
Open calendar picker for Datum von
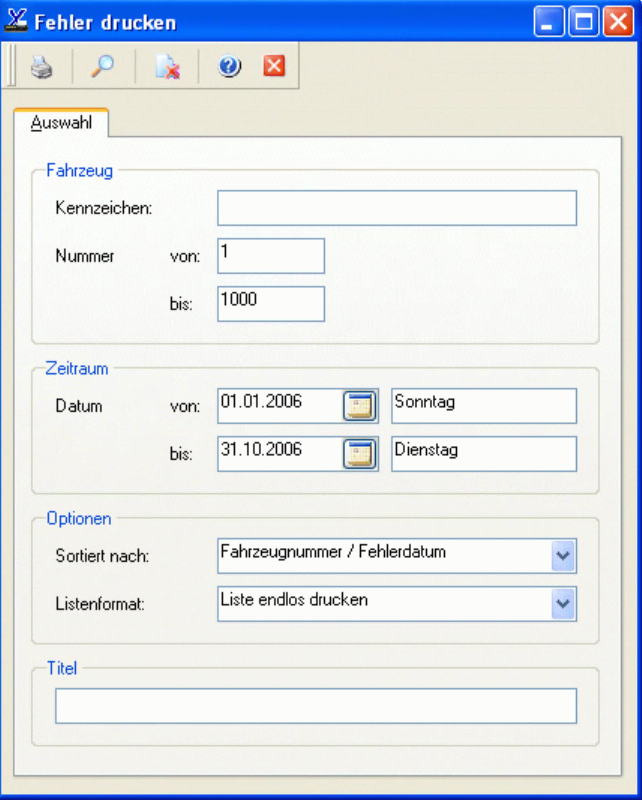[x=360, y=406]
